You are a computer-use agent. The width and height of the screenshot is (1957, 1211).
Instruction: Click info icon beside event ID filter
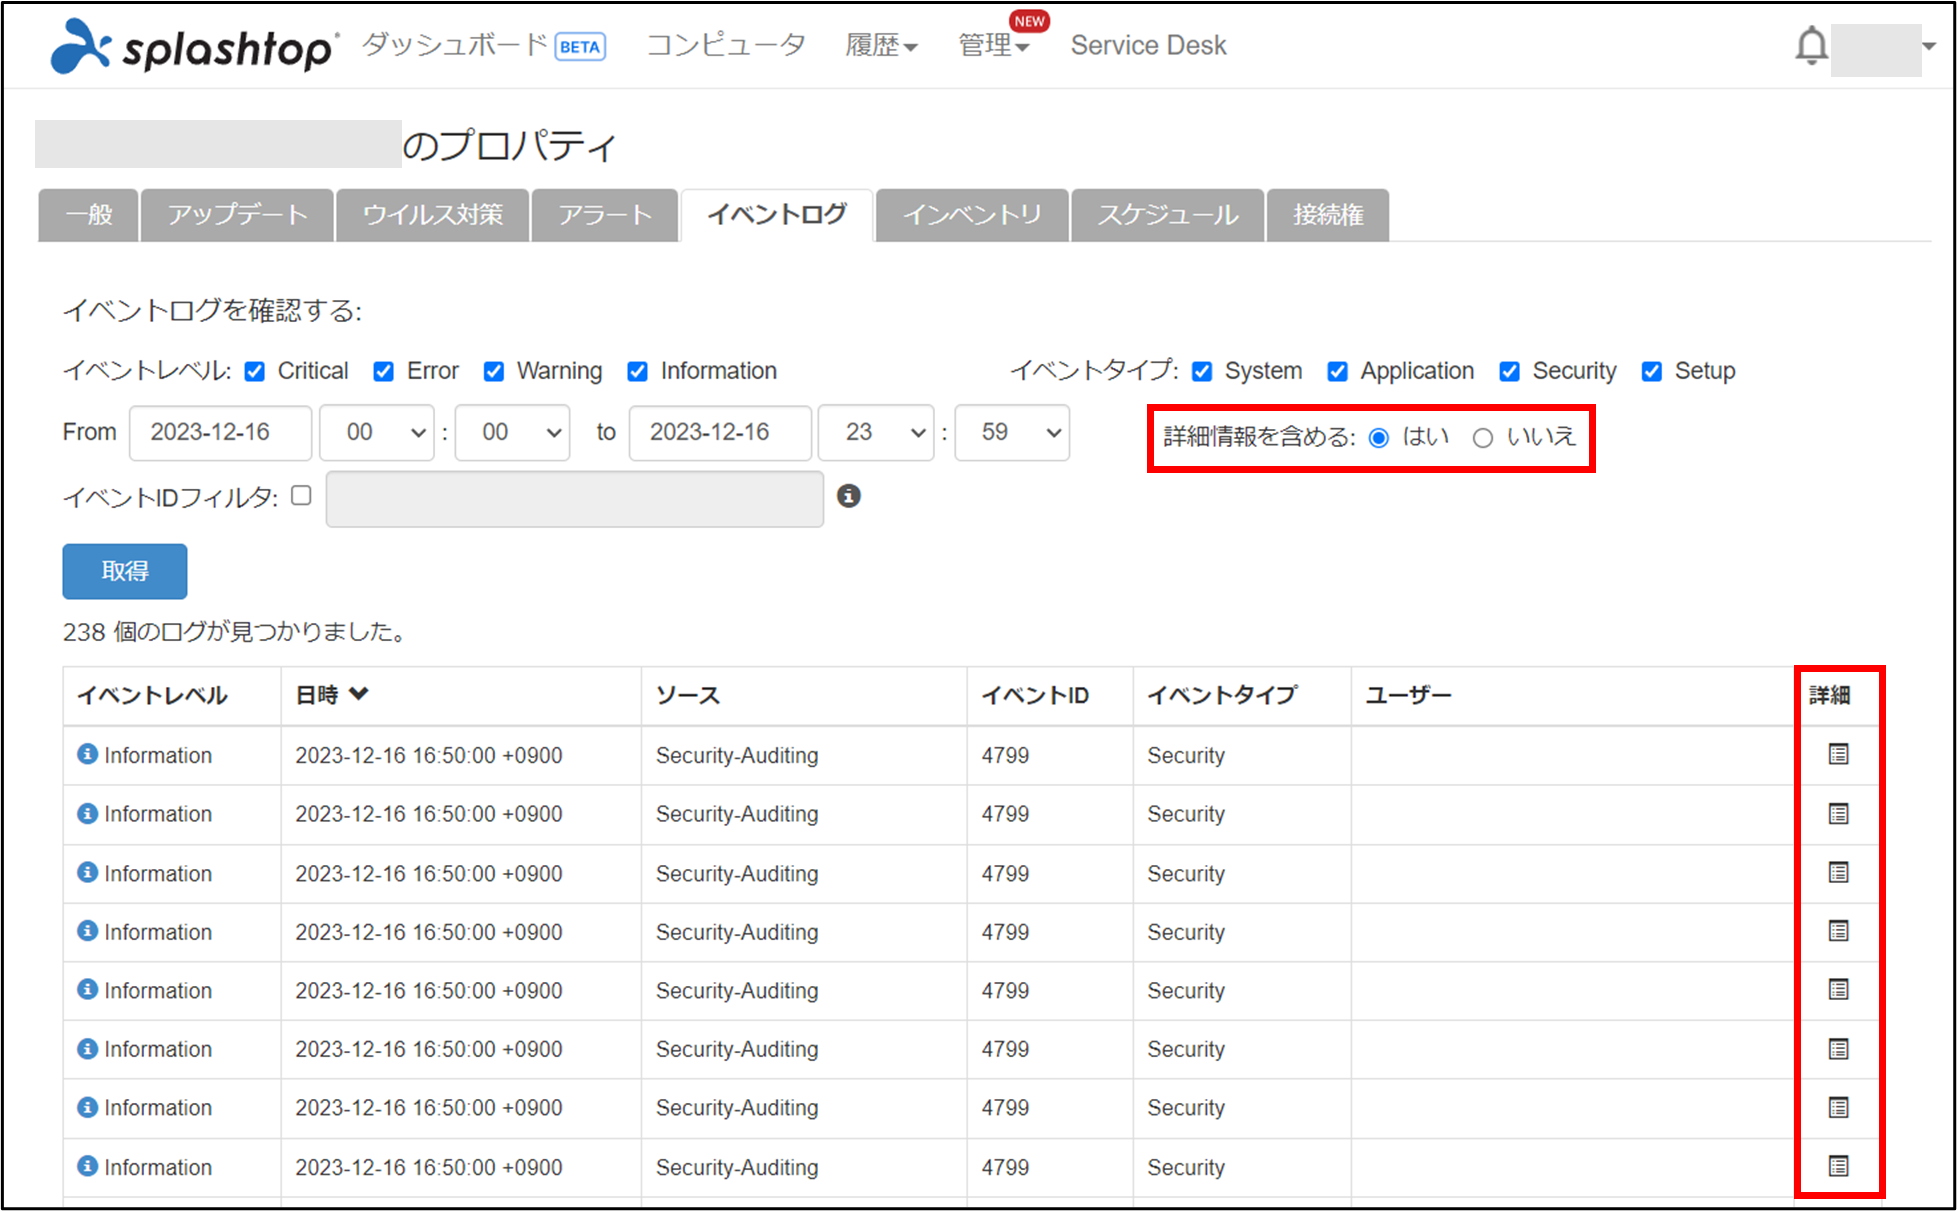(x=849, y=496)
